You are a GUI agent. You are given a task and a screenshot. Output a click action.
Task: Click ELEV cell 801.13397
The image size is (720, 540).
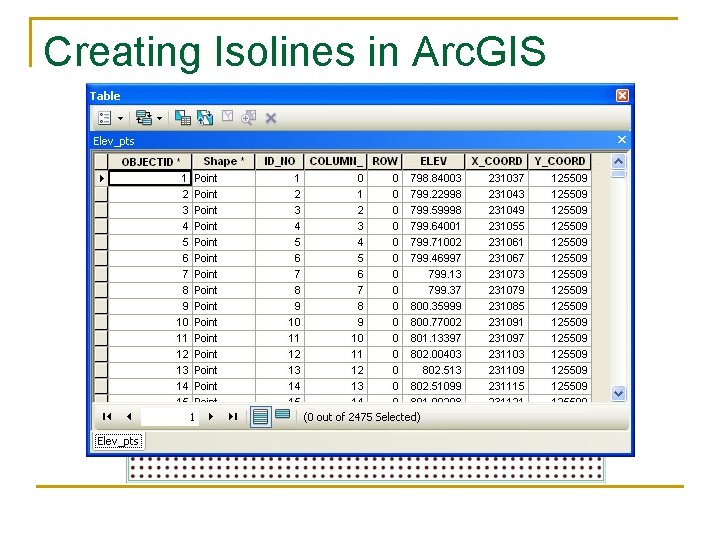pyautogui.click(x=433, y=338)
